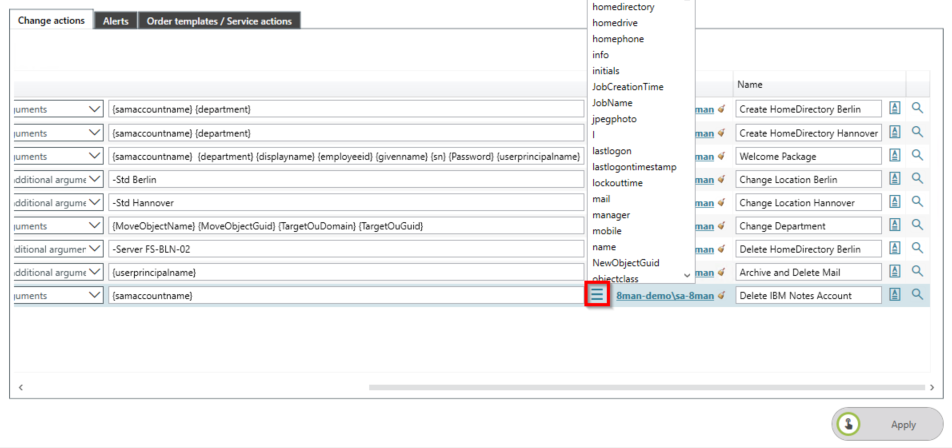Click broom icon beside 8man-demo\sa-8man credential
This screenshot has height=448, width=952.
pos(721,296)
